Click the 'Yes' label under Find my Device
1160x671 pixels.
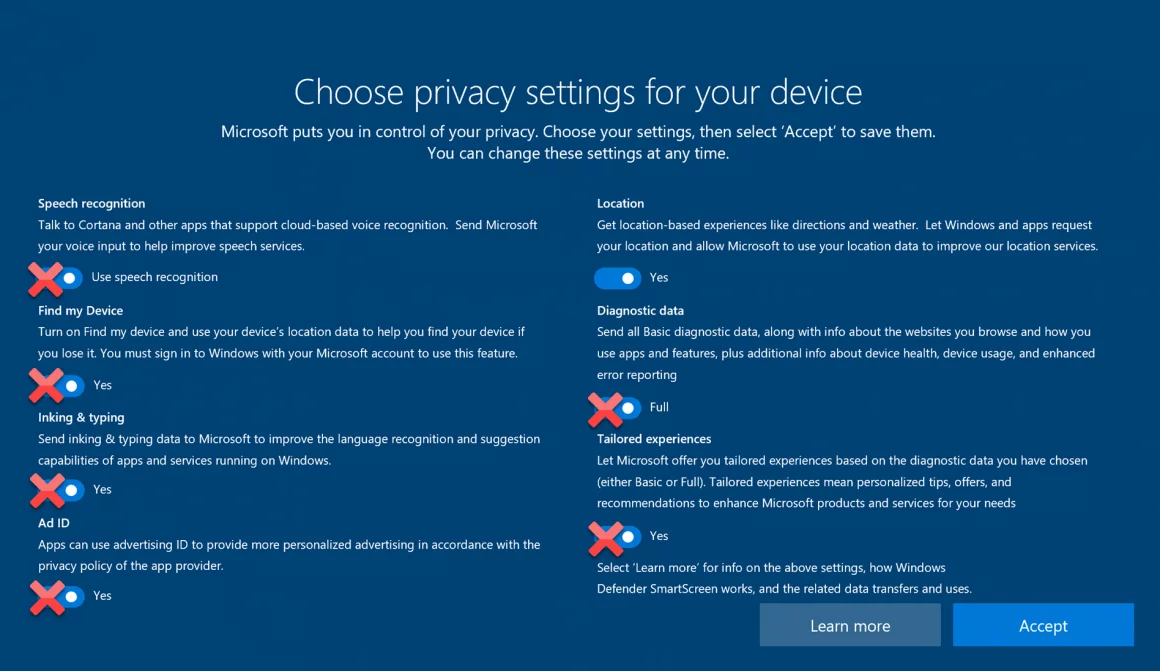coord(102,385)
